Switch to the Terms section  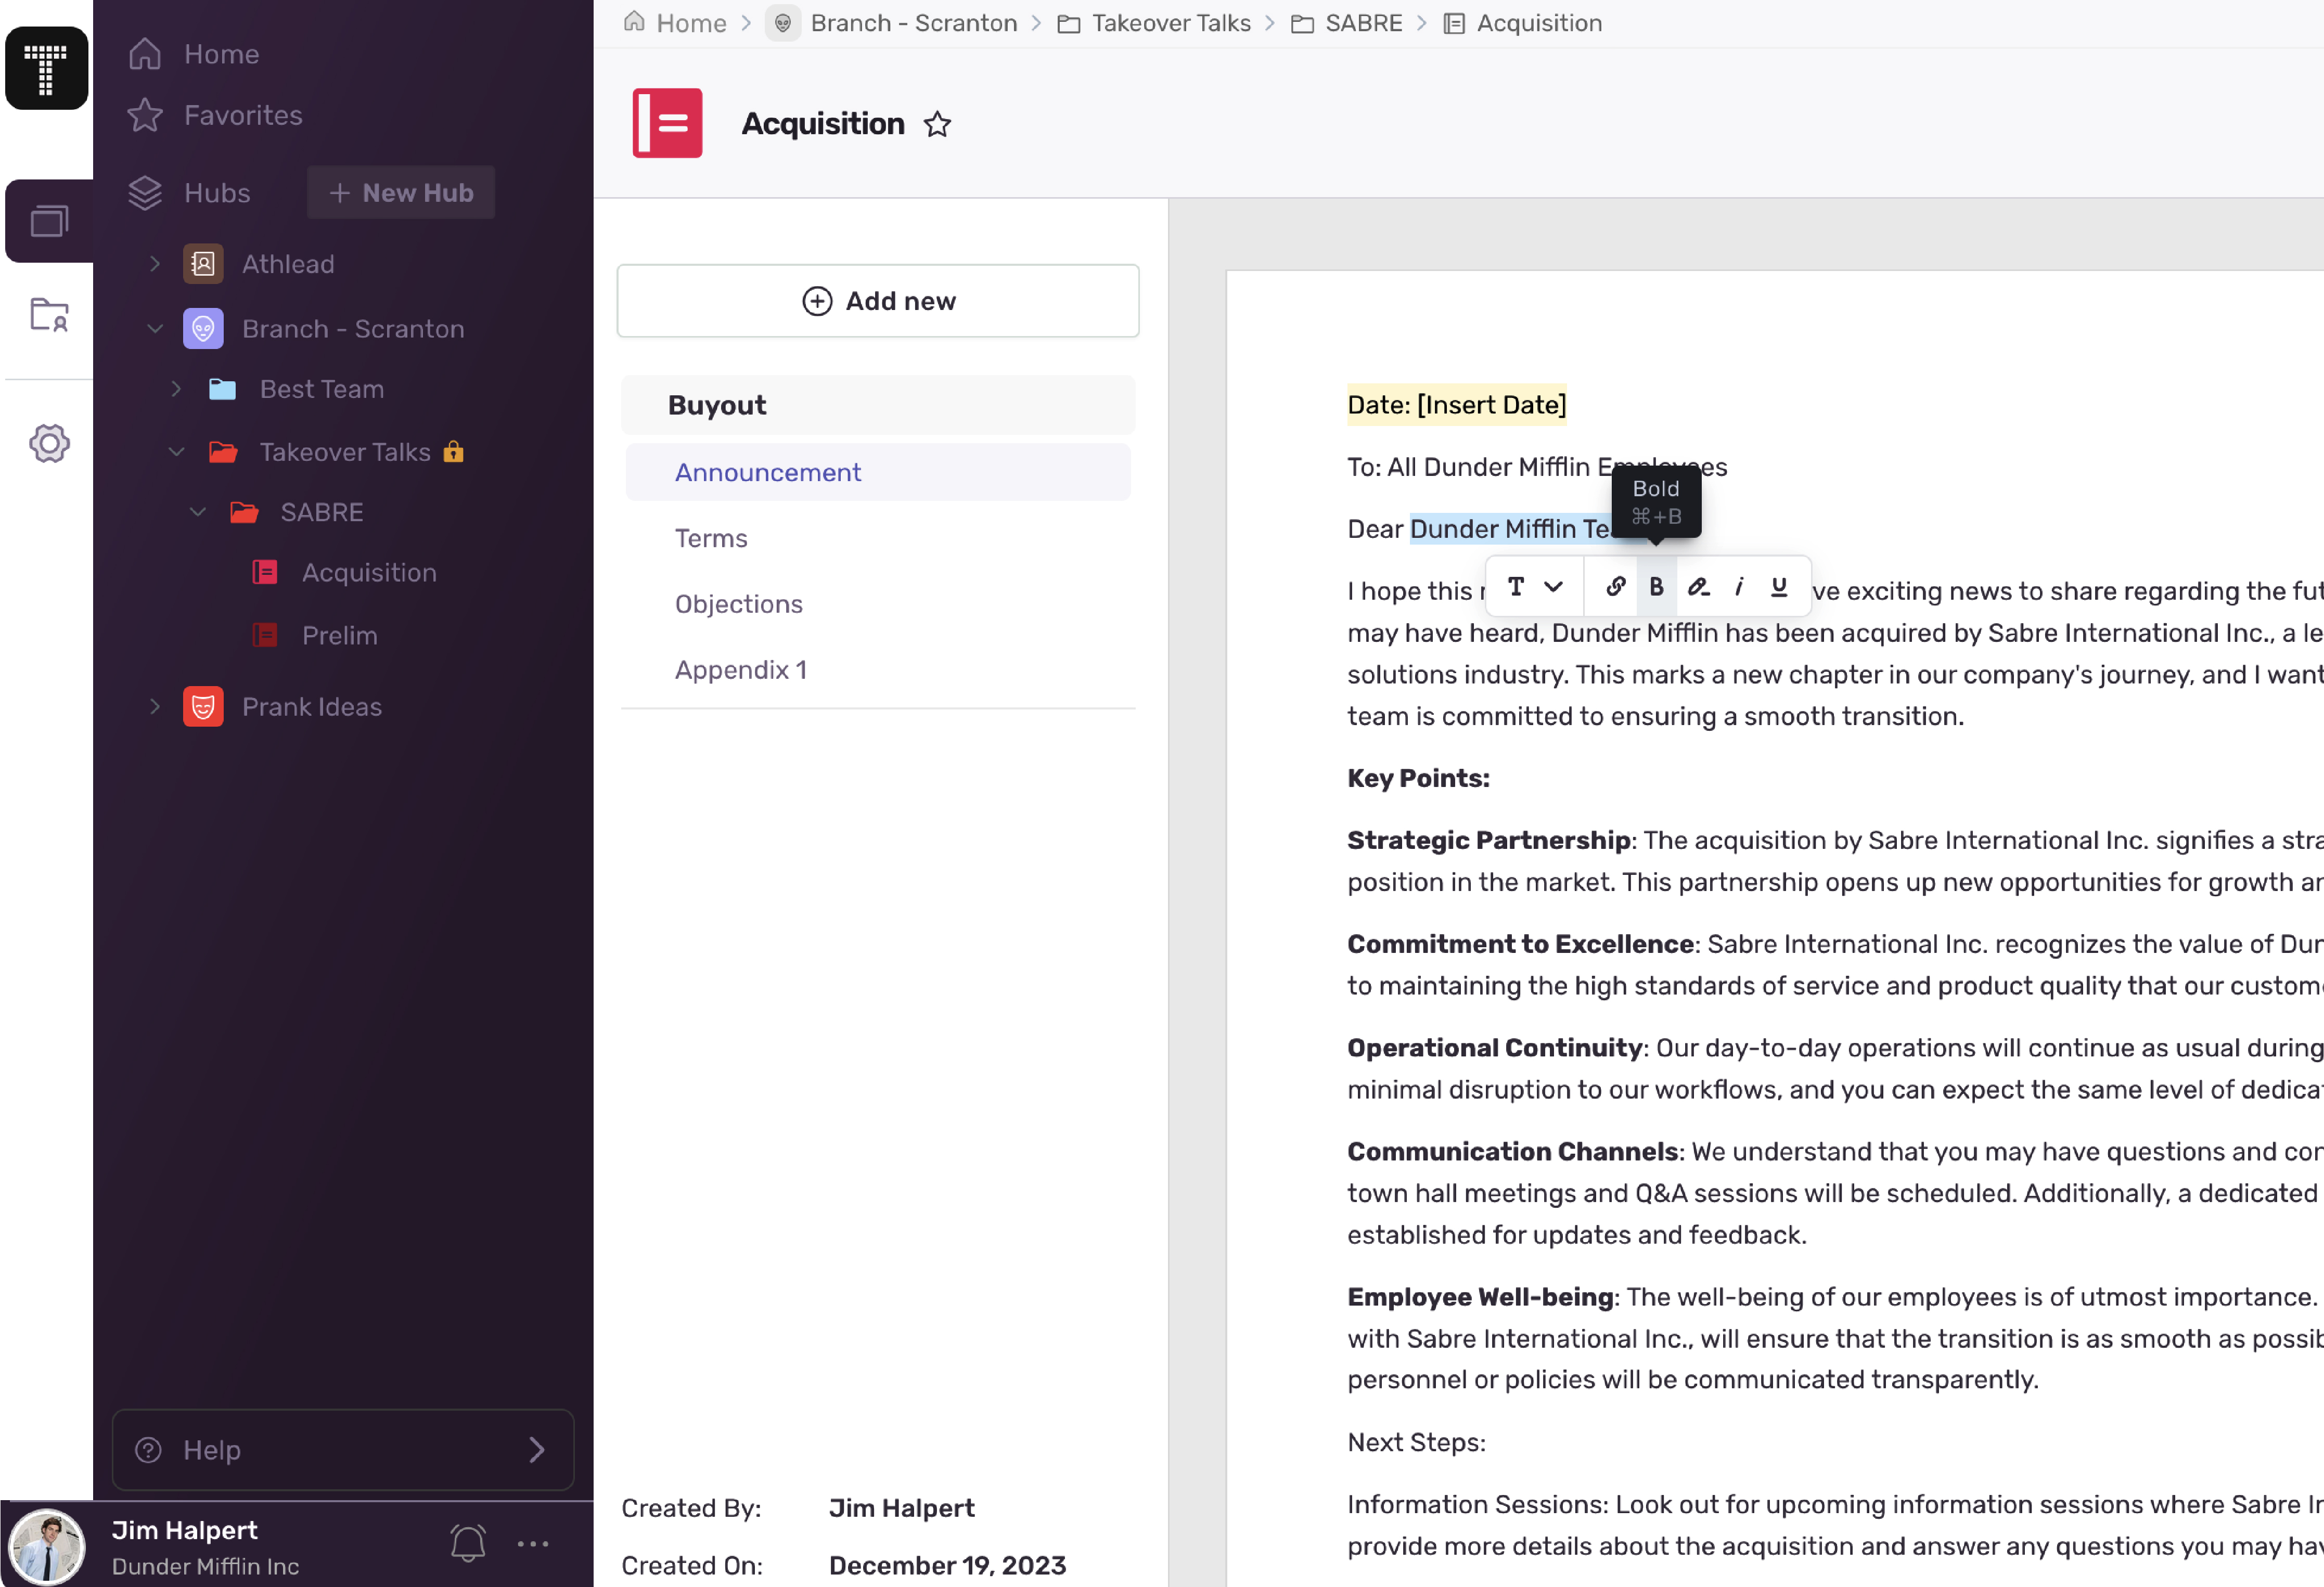710,537
